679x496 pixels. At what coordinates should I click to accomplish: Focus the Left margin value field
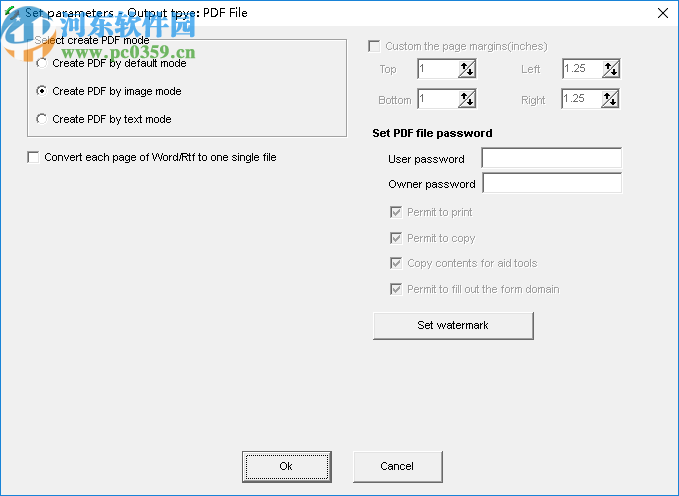[582, 69]
